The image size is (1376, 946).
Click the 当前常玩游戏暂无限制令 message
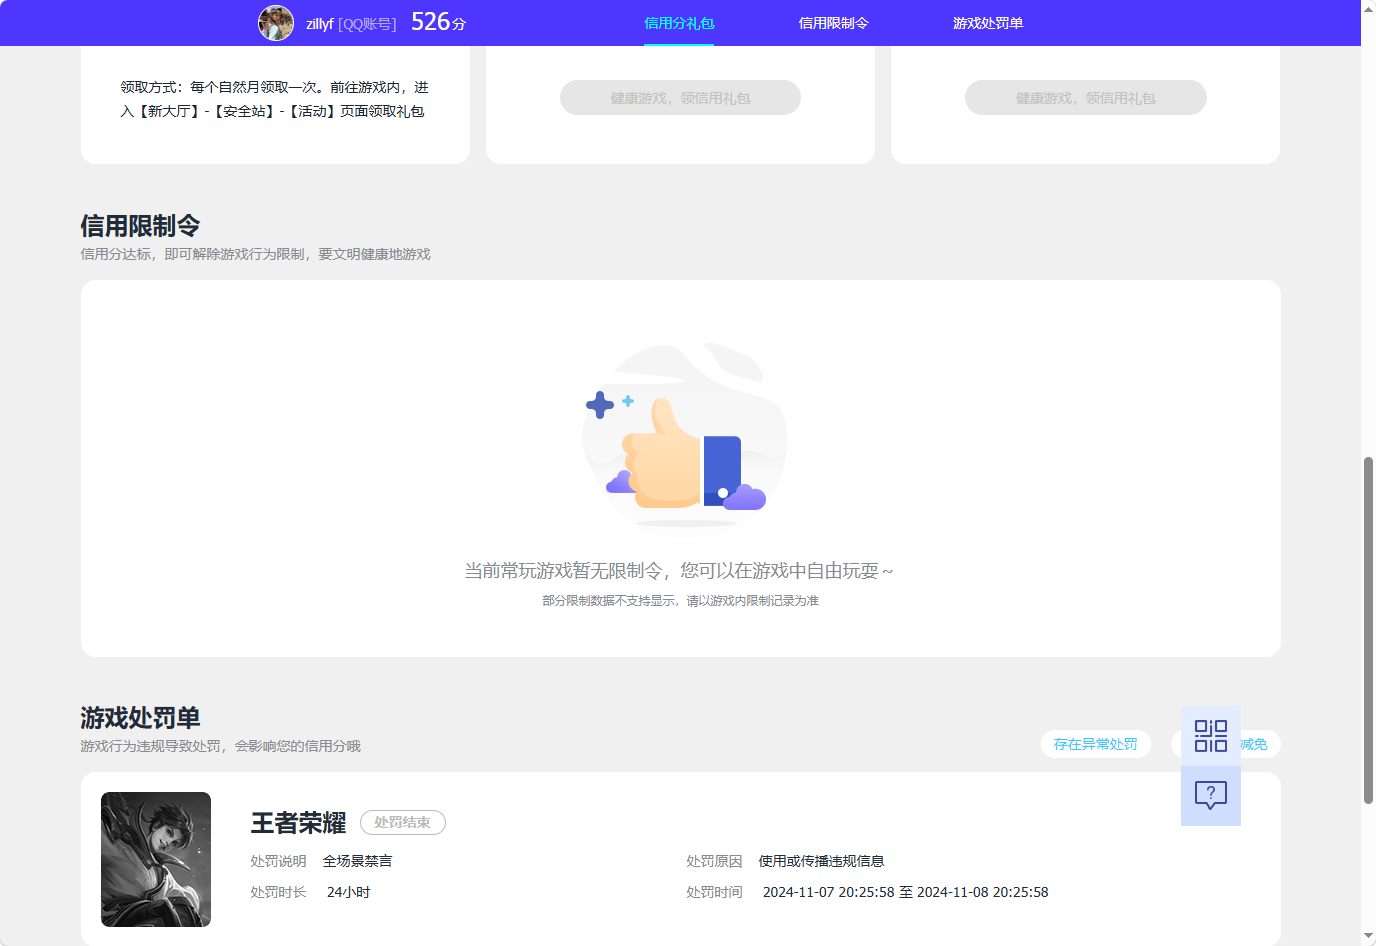[x=679, y=571]
